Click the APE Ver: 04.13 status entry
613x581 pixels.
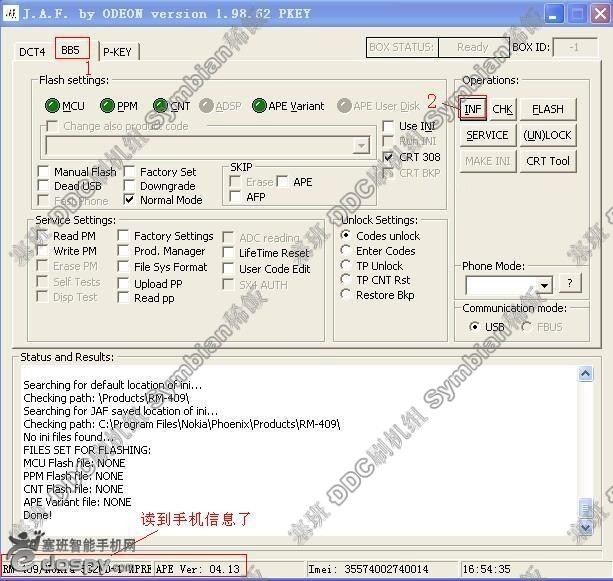click(198, 569)
